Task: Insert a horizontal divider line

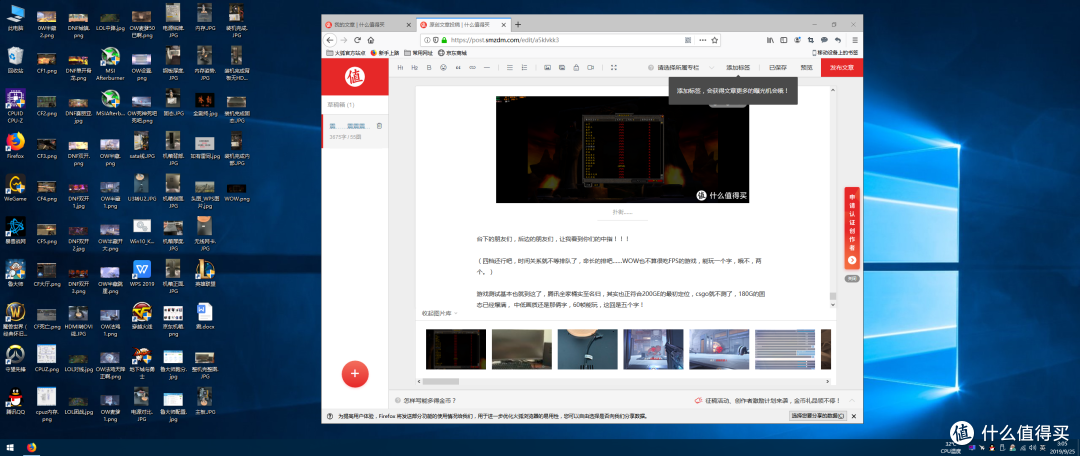Action: click(487, 68)
